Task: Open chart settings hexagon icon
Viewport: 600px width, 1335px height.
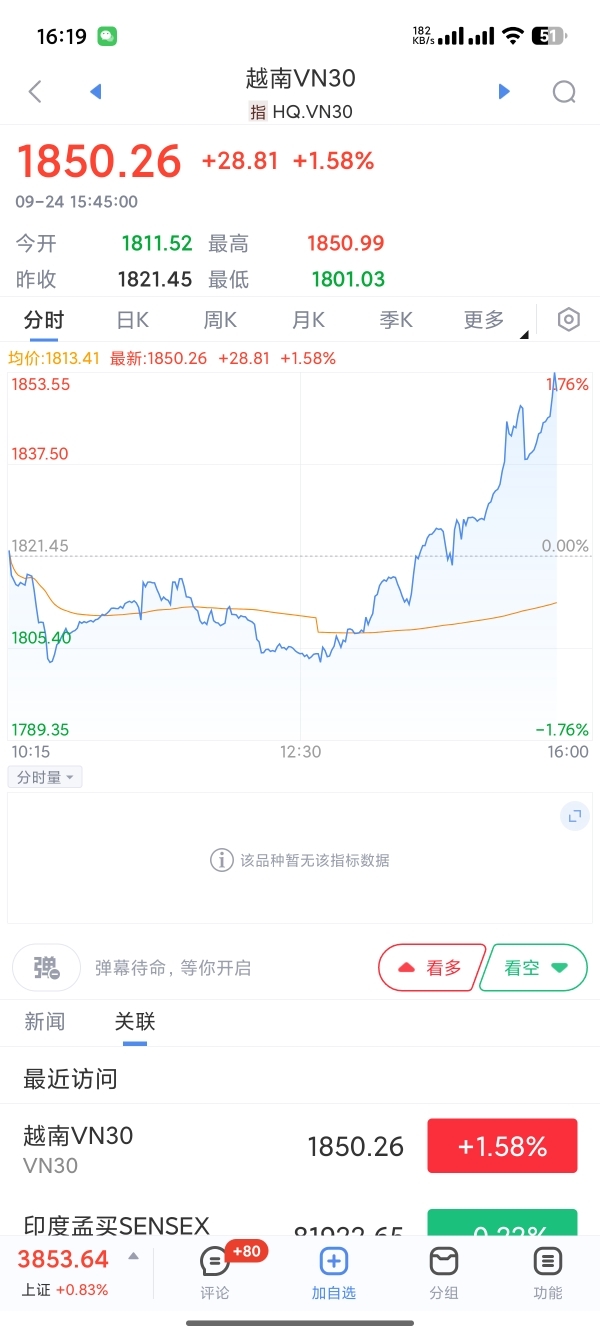Action: point(568,320)
